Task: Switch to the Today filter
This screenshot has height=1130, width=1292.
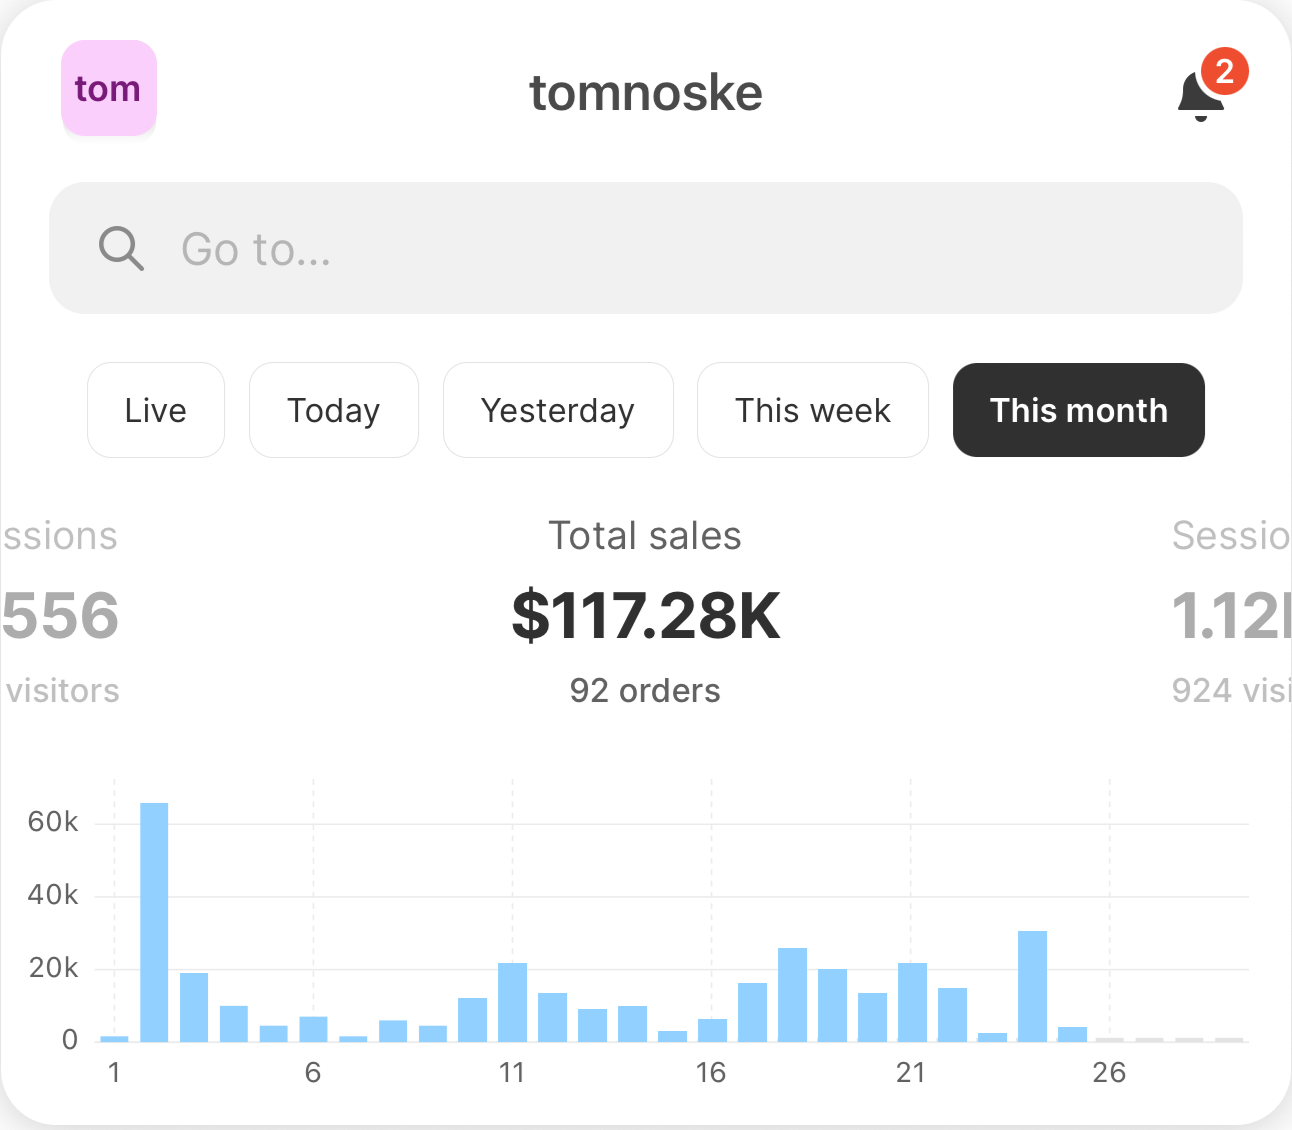Action: click(333, 410)
